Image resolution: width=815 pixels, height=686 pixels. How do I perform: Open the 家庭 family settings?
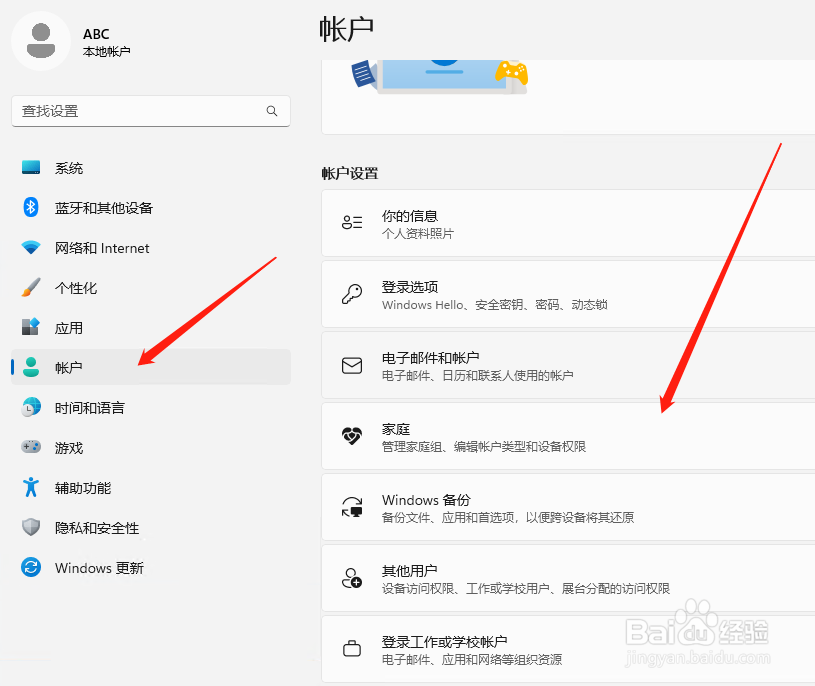[x=568, y=436]
